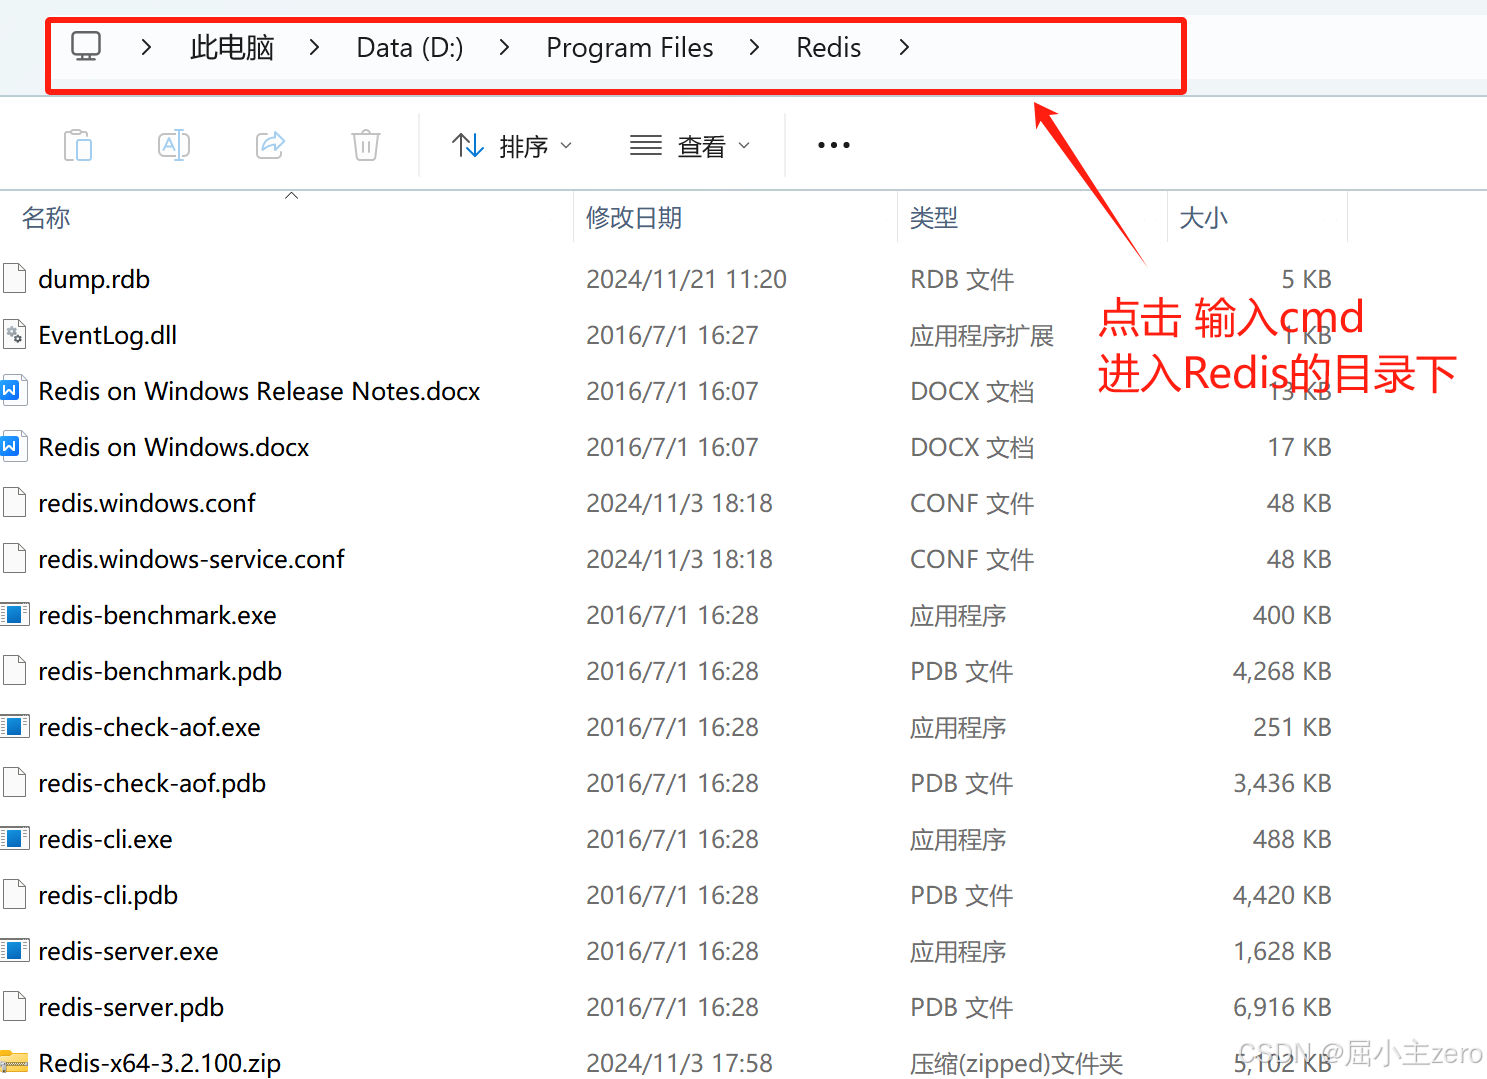Viewport: 1487px width, 1079px height.
Task: Click the Paste toolbar icon
Action: coord(78,145)
